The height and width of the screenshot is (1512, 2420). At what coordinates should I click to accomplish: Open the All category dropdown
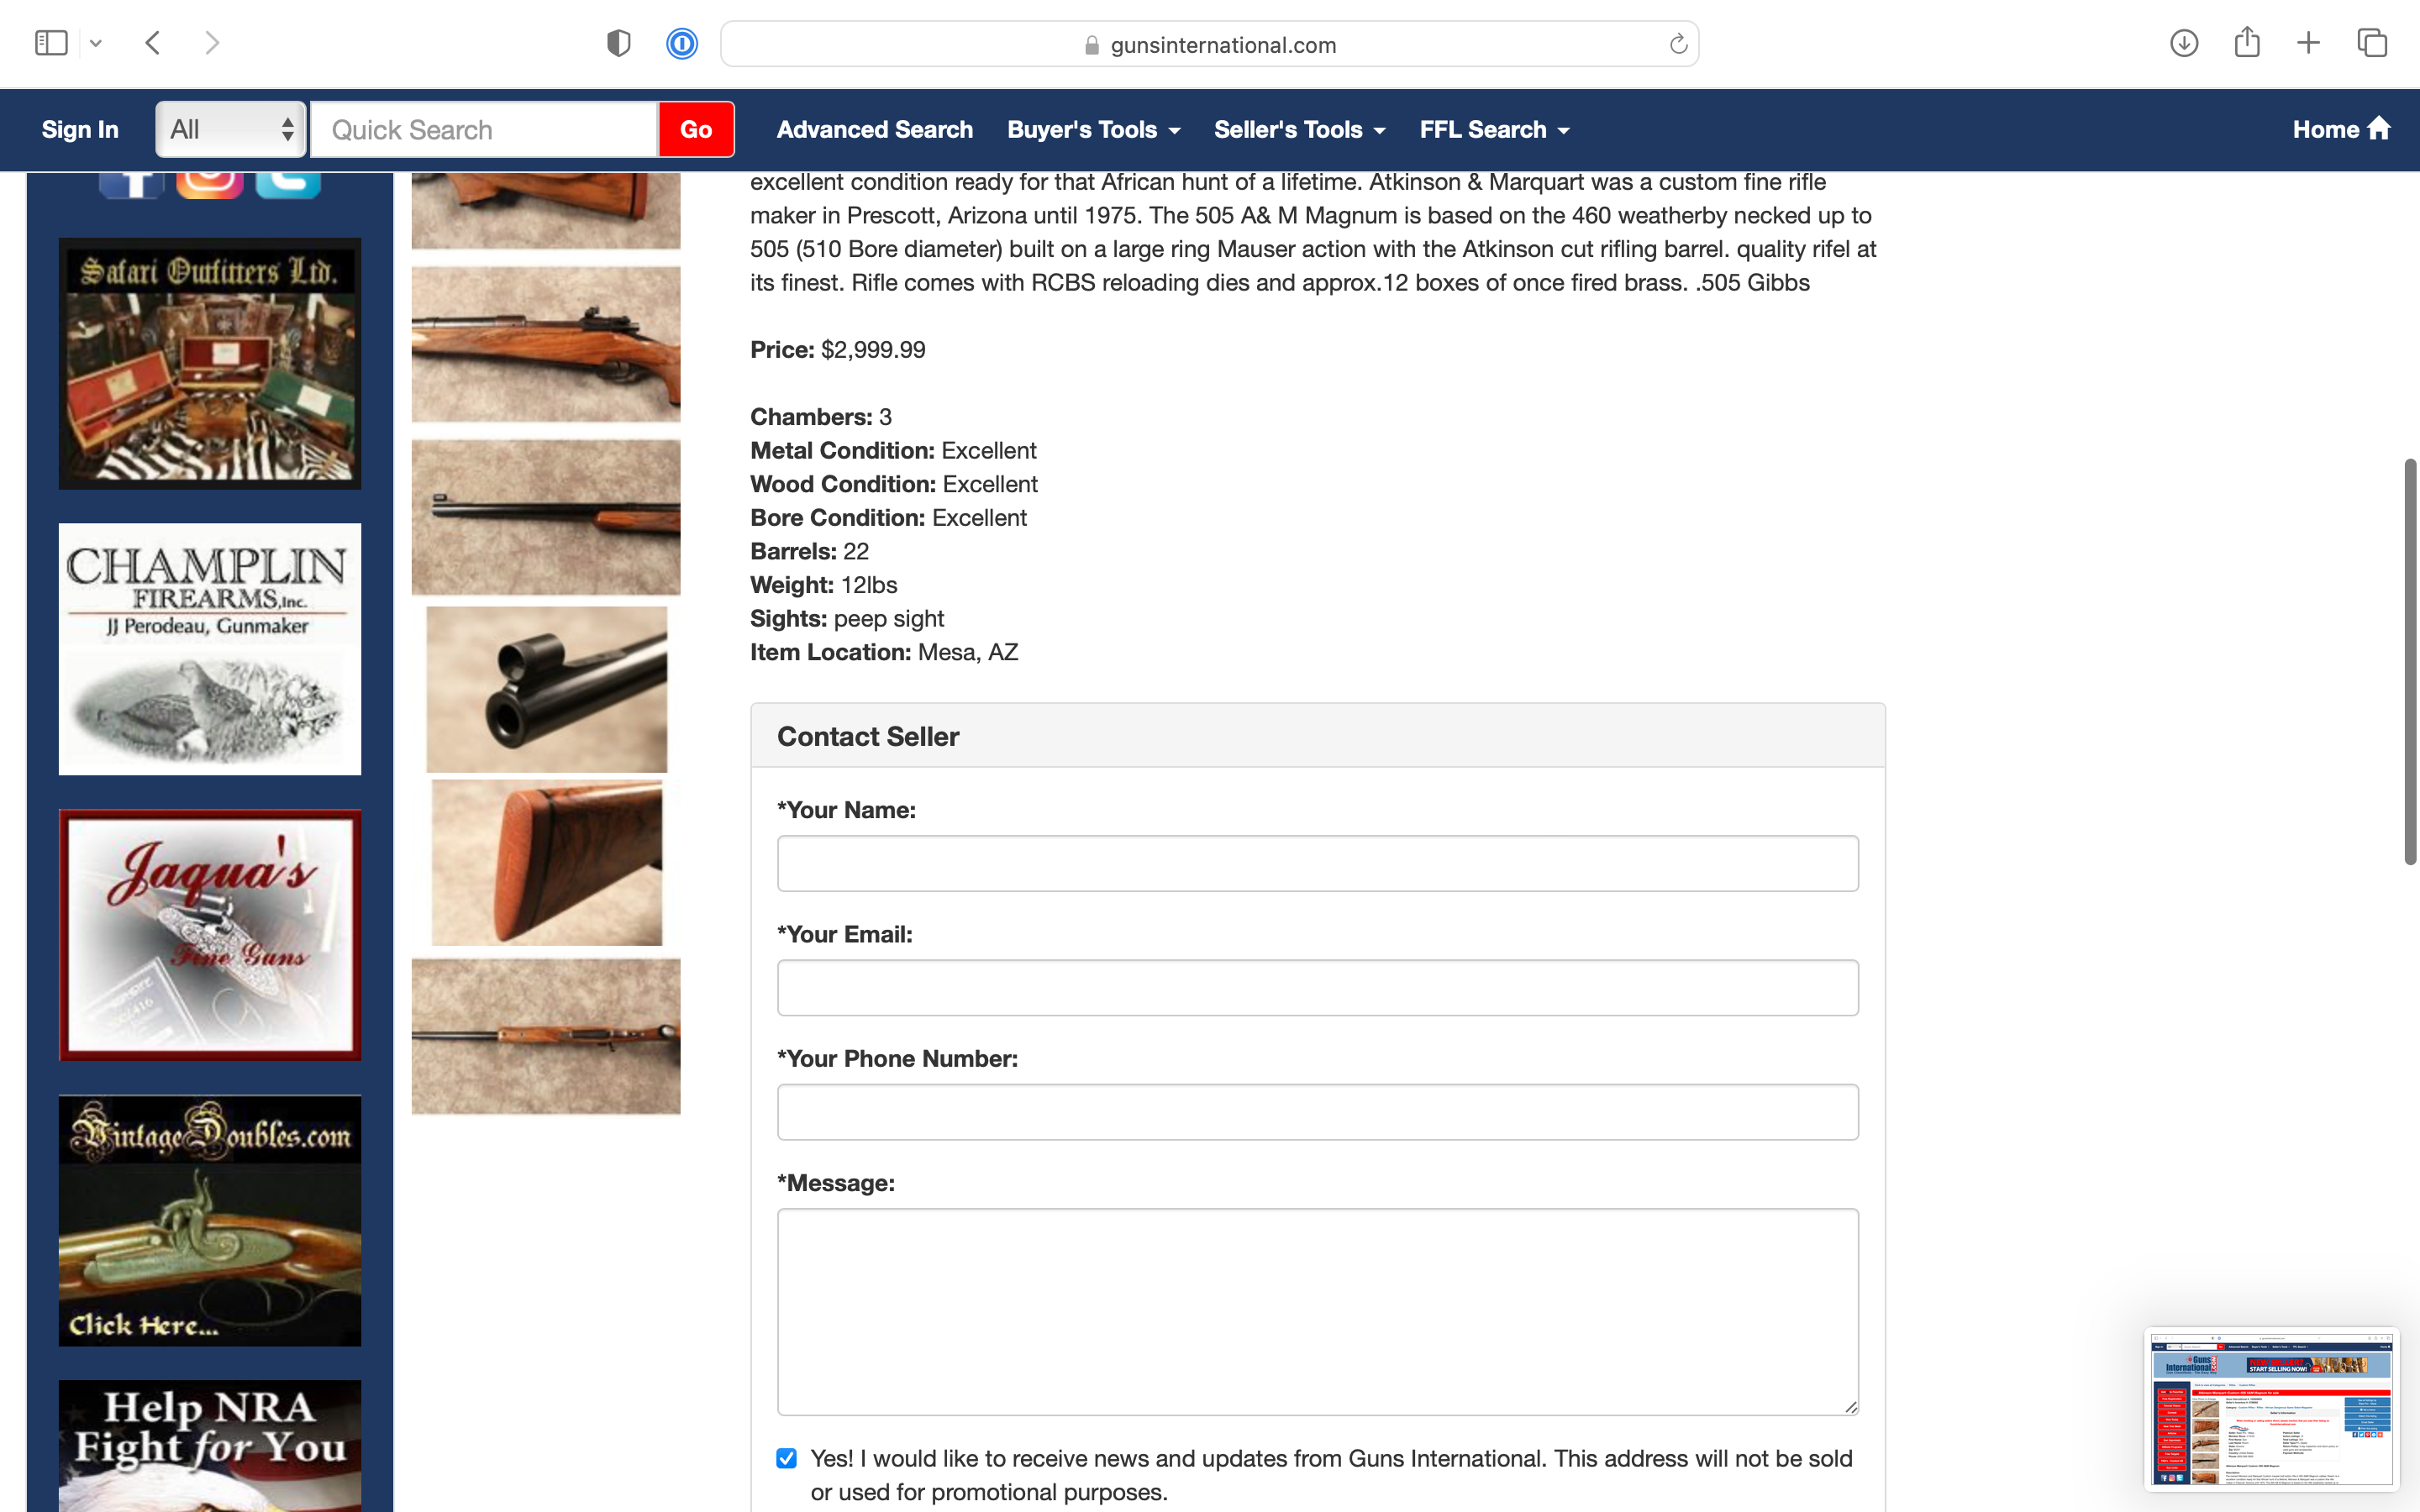click(x=231, y=129)
